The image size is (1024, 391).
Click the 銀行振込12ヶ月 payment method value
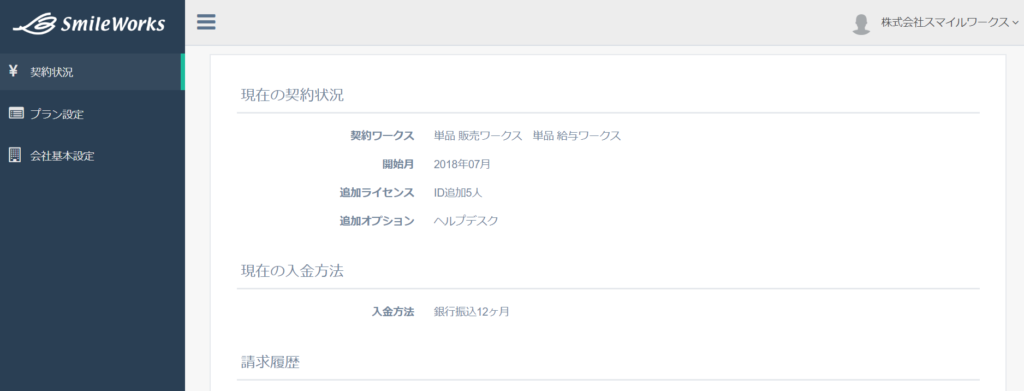(x=472, y=312)
